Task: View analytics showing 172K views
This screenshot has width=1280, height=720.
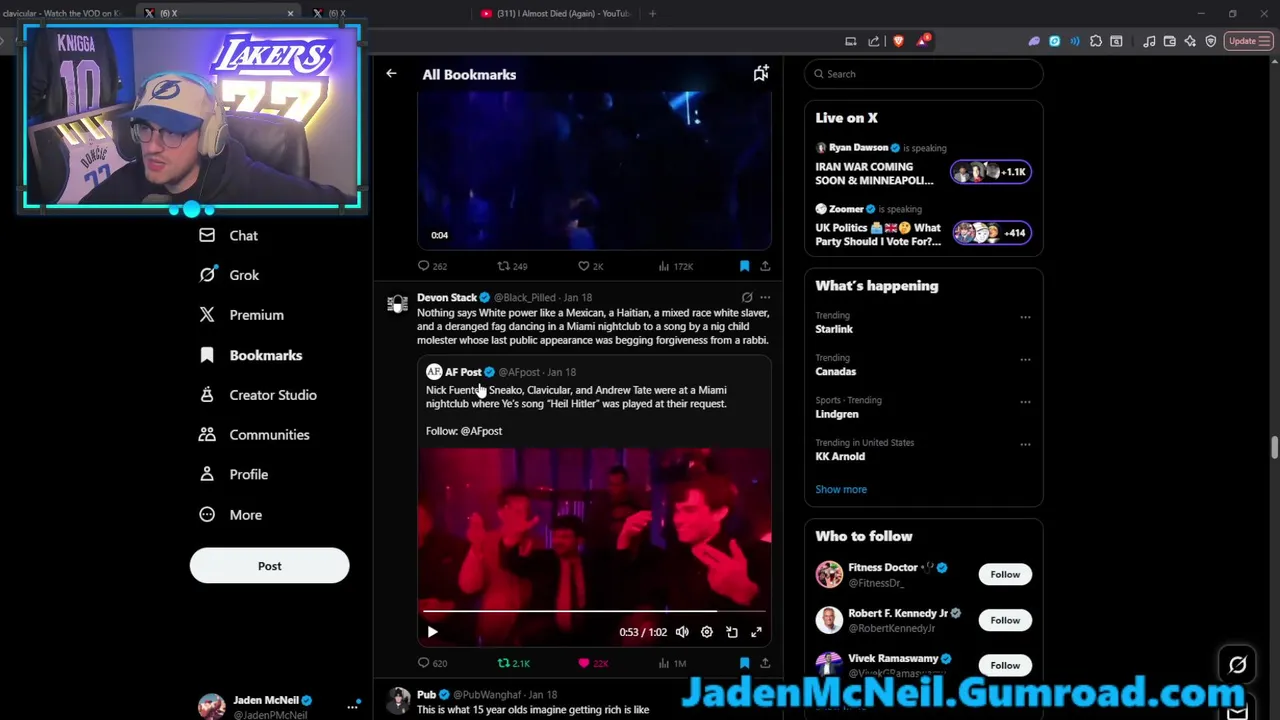Action: (x=675, y=266)
